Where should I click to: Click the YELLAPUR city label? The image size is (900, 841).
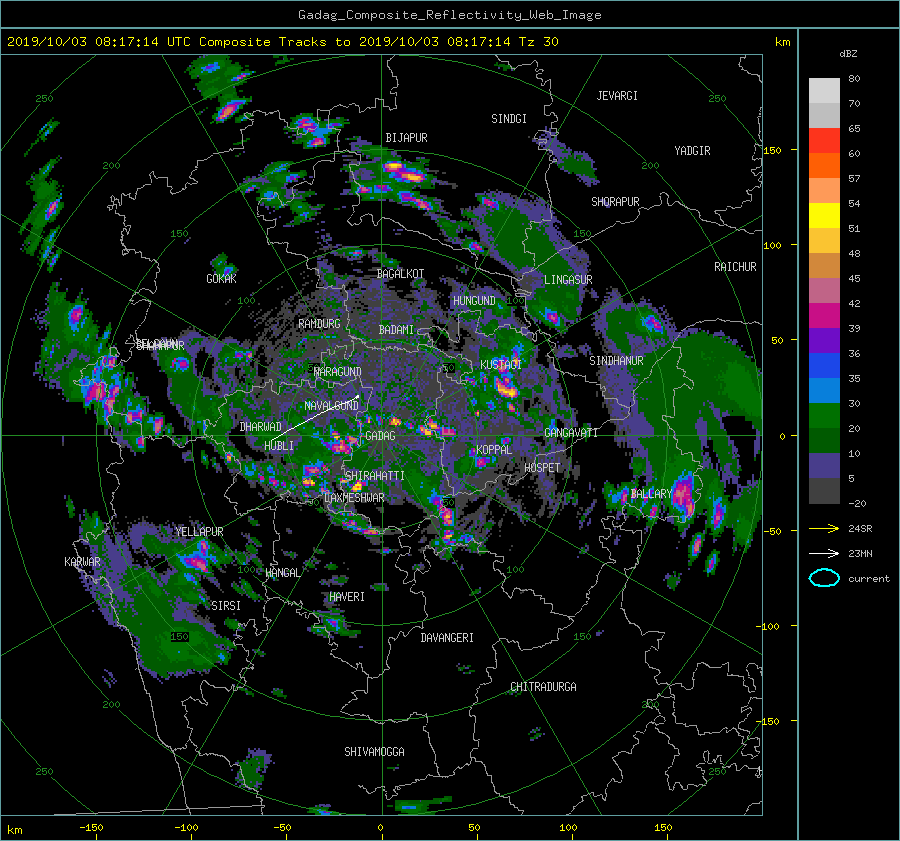[200, 532]
